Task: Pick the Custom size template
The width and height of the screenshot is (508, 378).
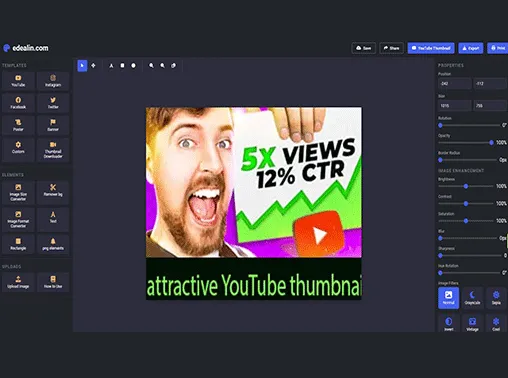Action: coord(18,150)
